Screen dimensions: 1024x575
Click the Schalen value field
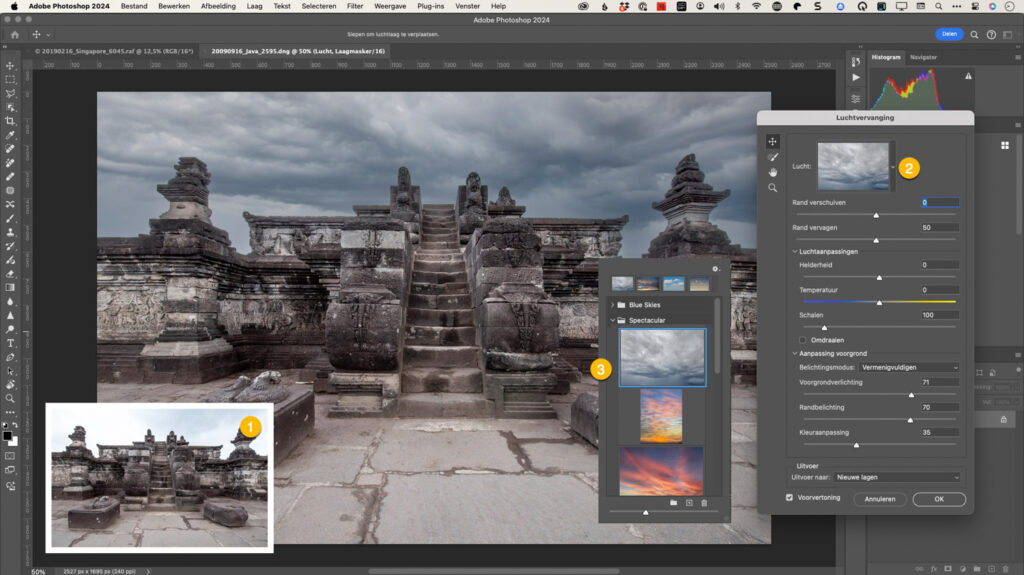tap(940, 315)
